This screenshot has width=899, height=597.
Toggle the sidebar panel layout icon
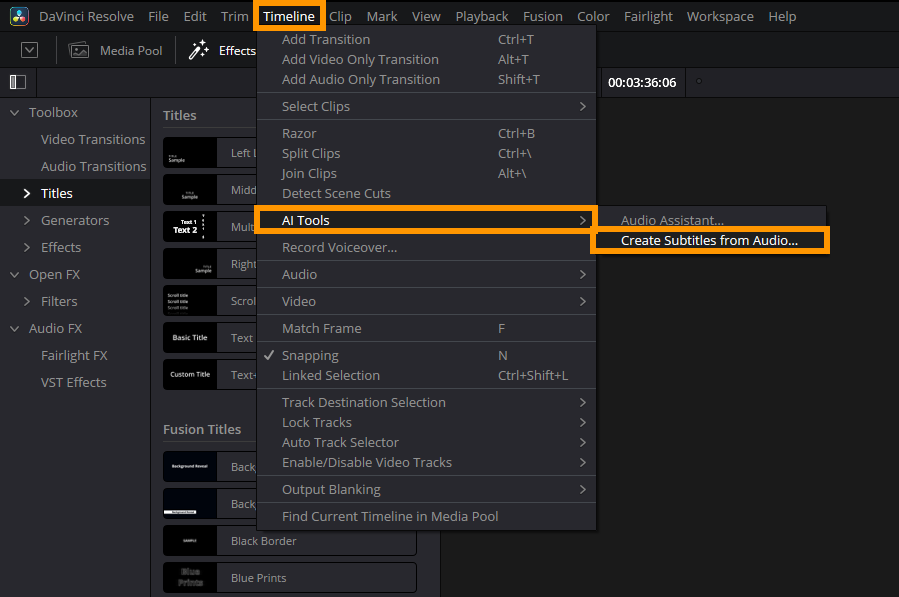pyautogui.click(x=18, y=82)
